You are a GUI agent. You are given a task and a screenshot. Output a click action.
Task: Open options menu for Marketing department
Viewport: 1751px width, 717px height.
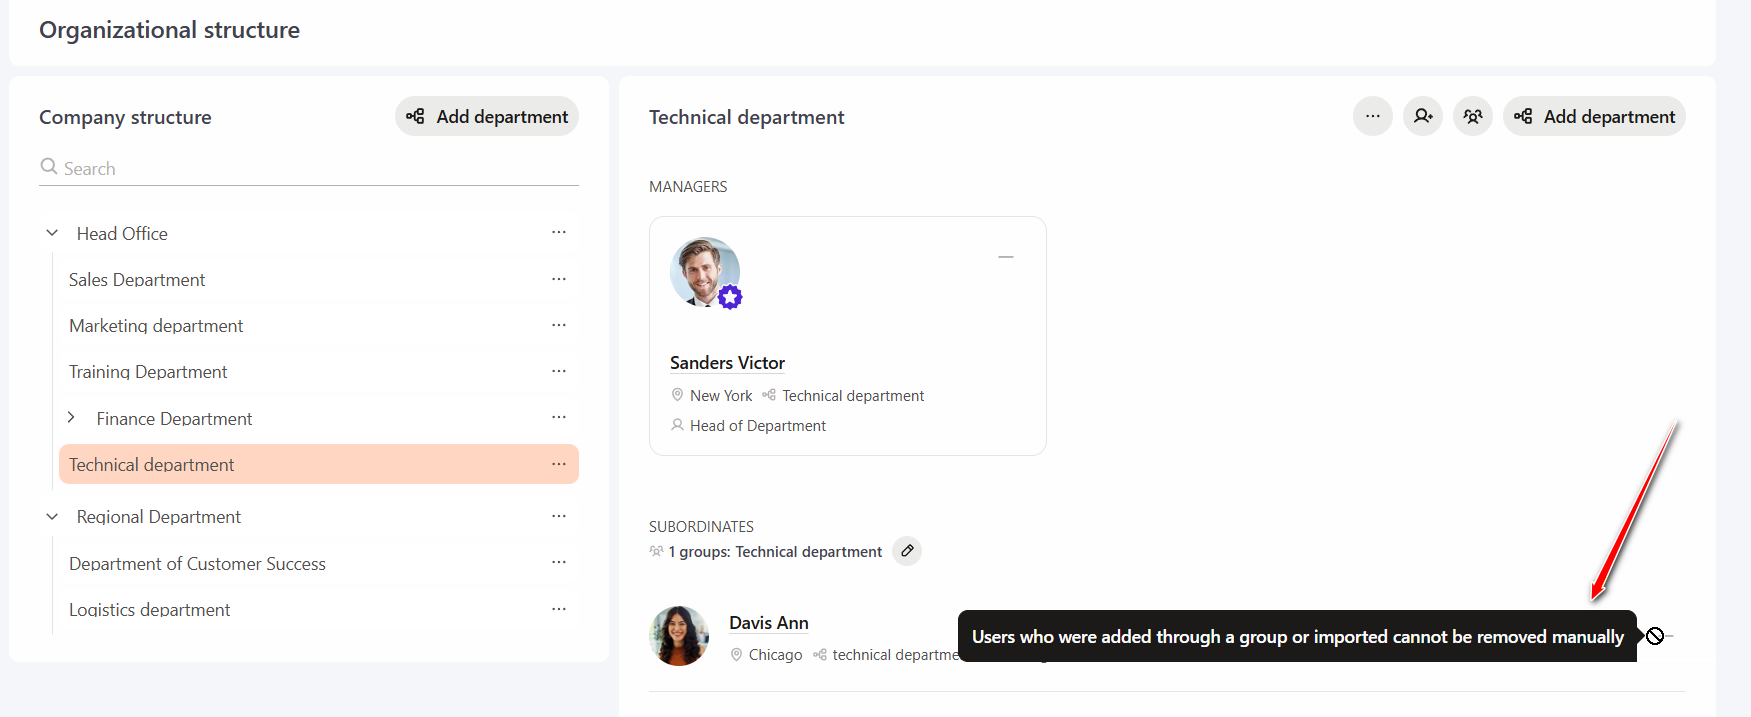(559, 325)
